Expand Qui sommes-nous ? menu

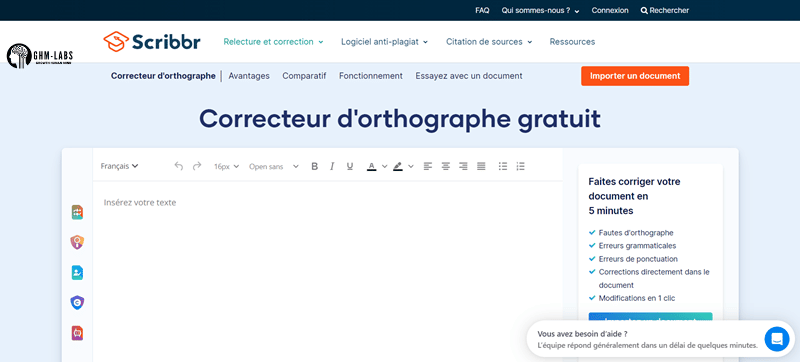click(540, 10)
